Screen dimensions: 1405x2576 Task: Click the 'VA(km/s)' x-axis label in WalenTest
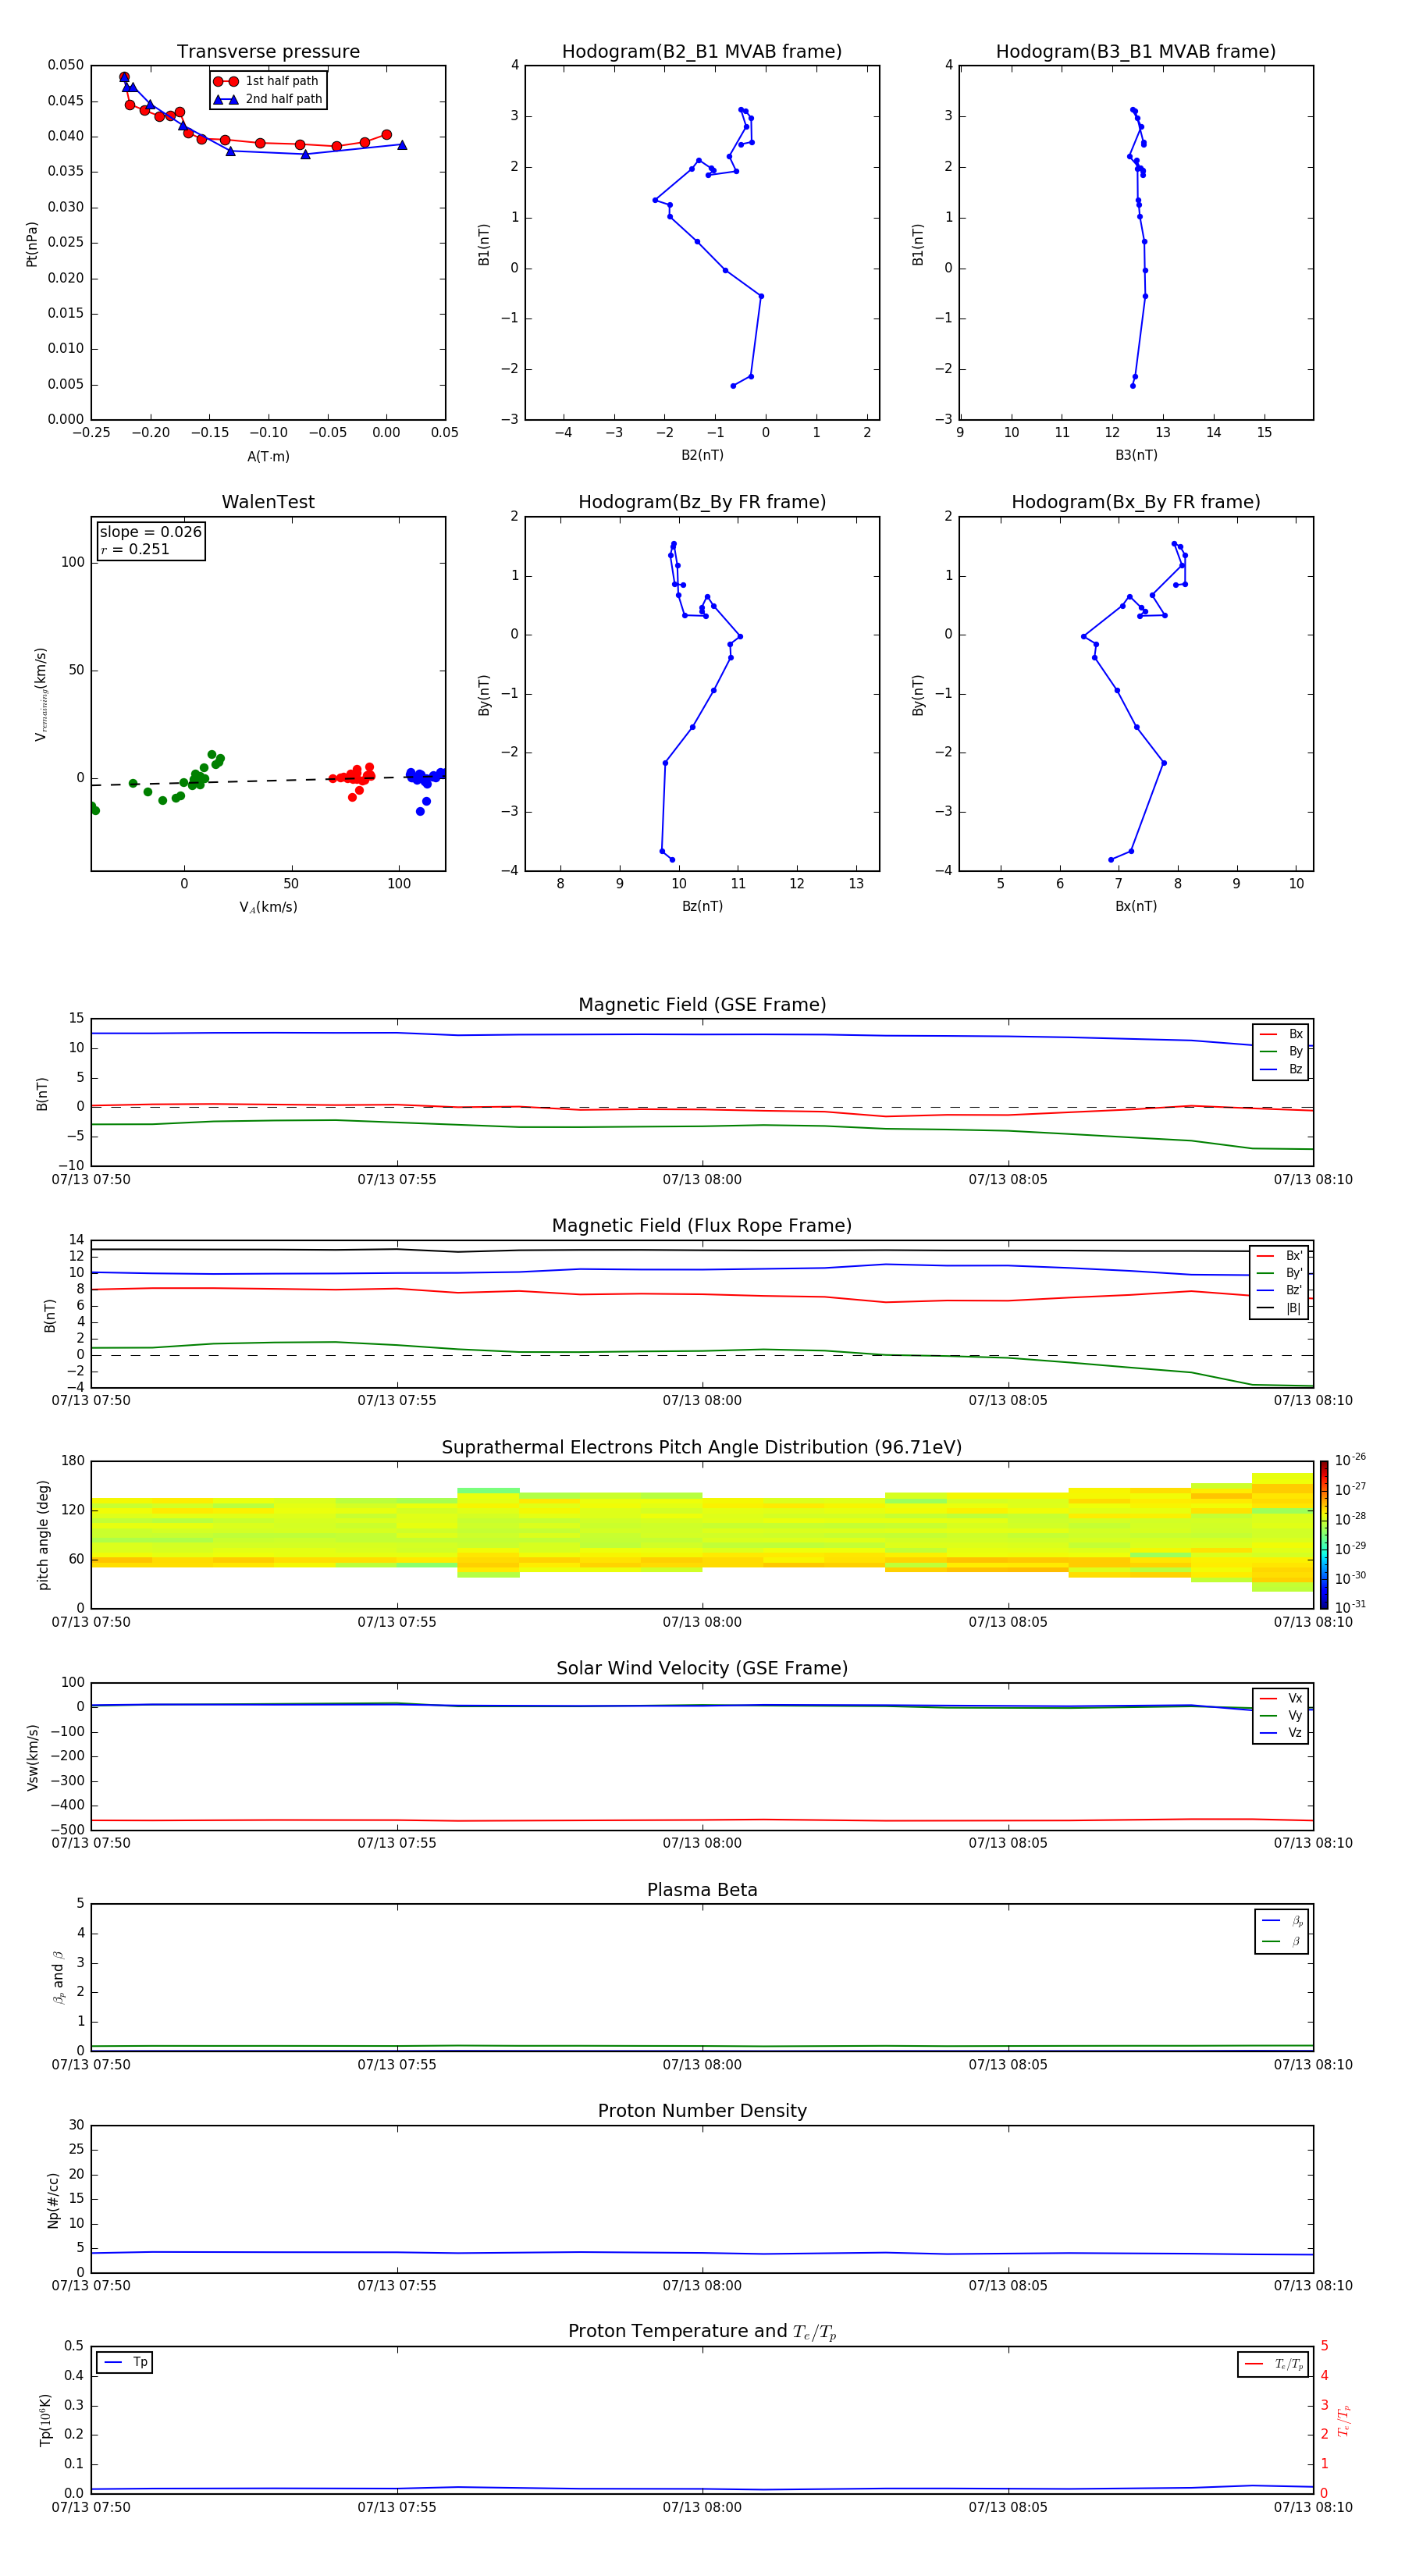(x=268, y=907)
